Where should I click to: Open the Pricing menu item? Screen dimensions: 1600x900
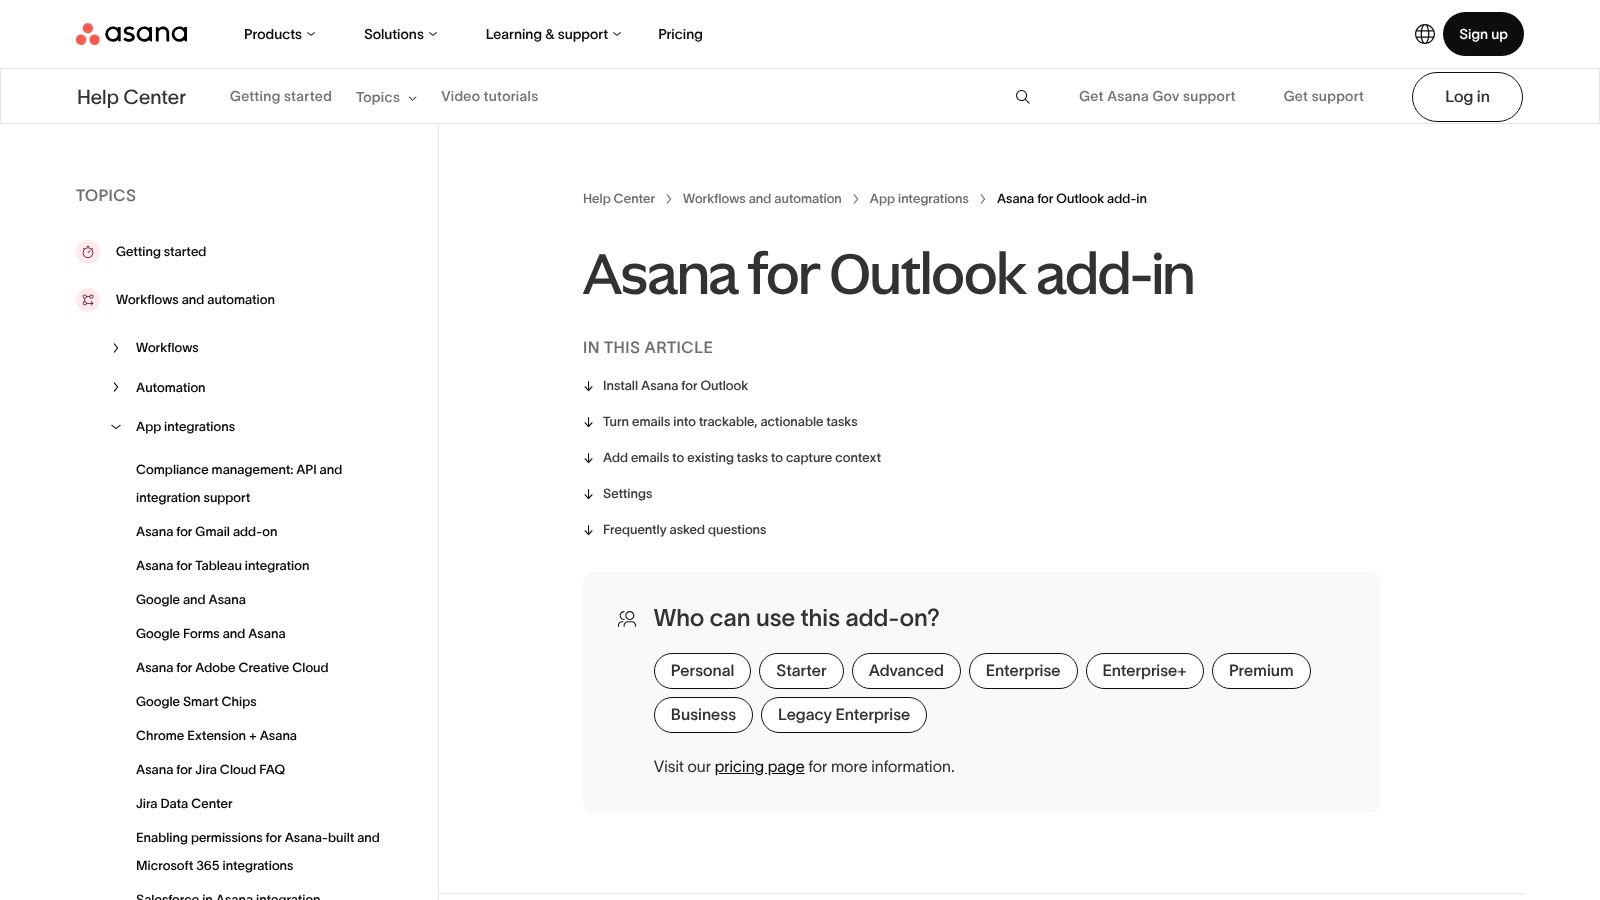(680, 34)
